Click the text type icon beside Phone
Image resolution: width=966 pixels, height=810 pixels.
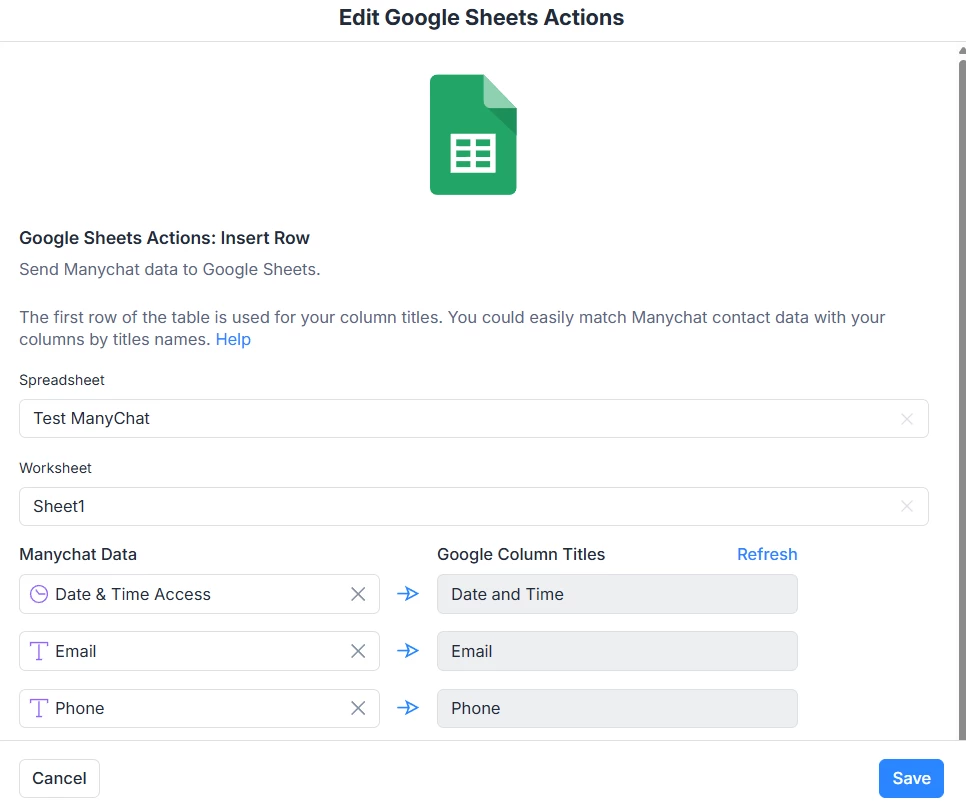tap(39, 708)
